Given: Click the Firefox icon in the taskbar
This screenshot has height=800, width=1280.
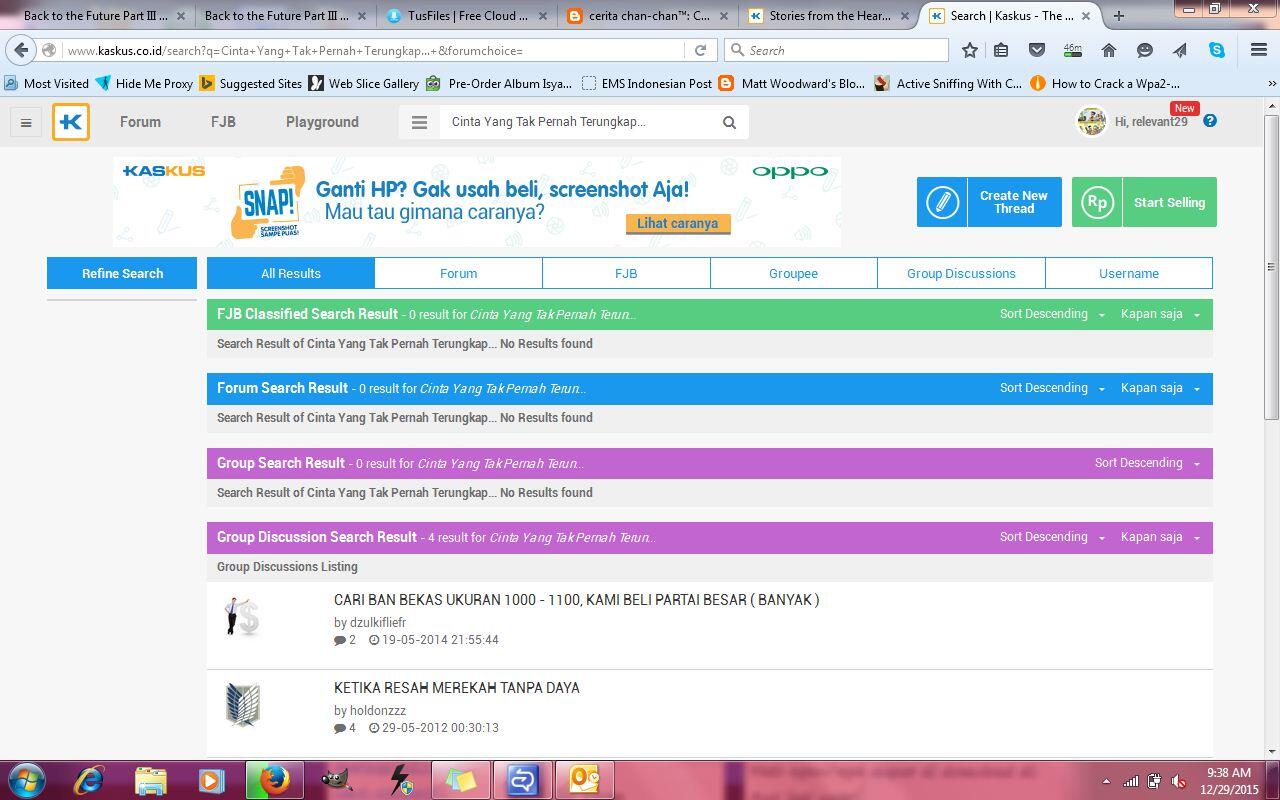Looking at the screenshot, I should click(274, 779).
